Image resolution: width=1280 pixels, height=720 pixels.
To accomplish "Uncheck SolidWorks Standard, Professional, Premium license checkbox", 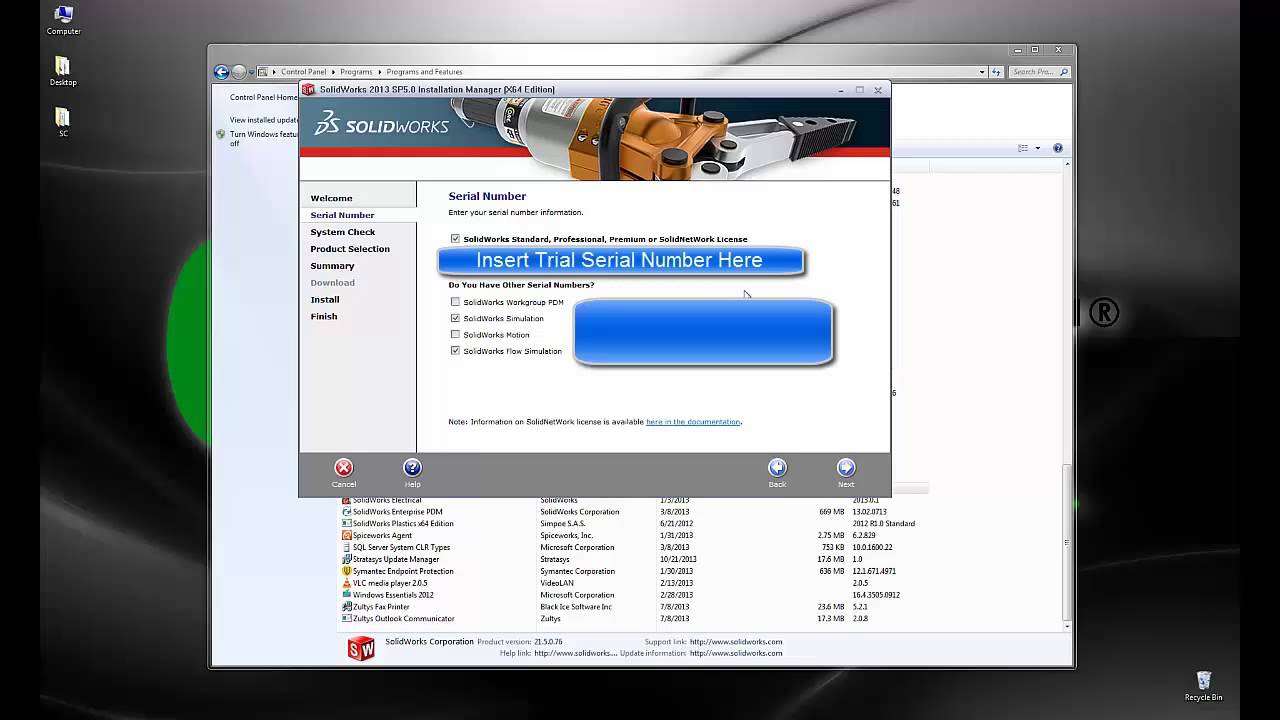I will coord(455,239).
